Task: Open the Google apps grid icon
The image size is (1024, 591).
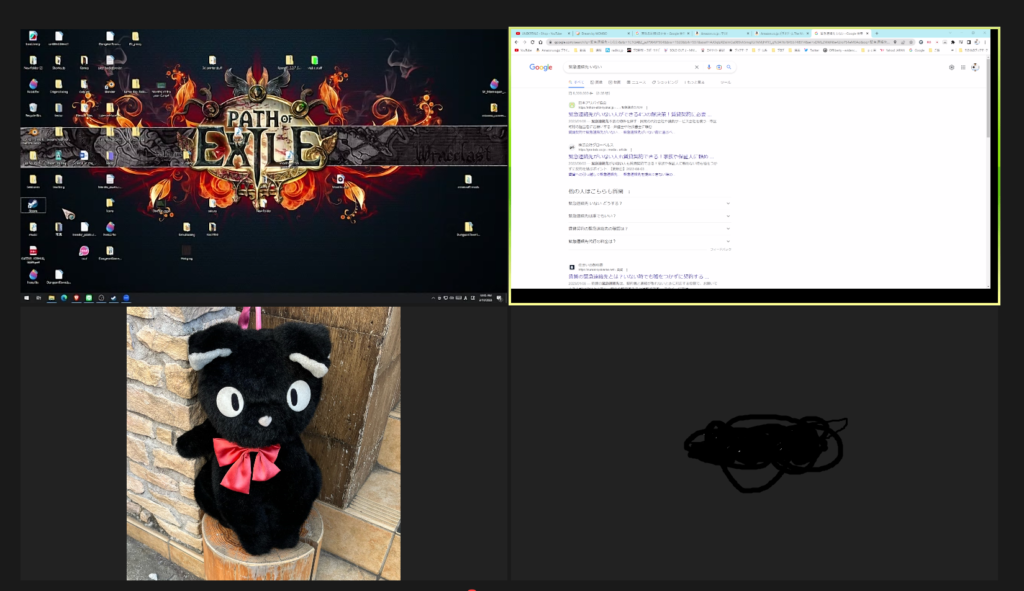Action: (x=963, y=67)
